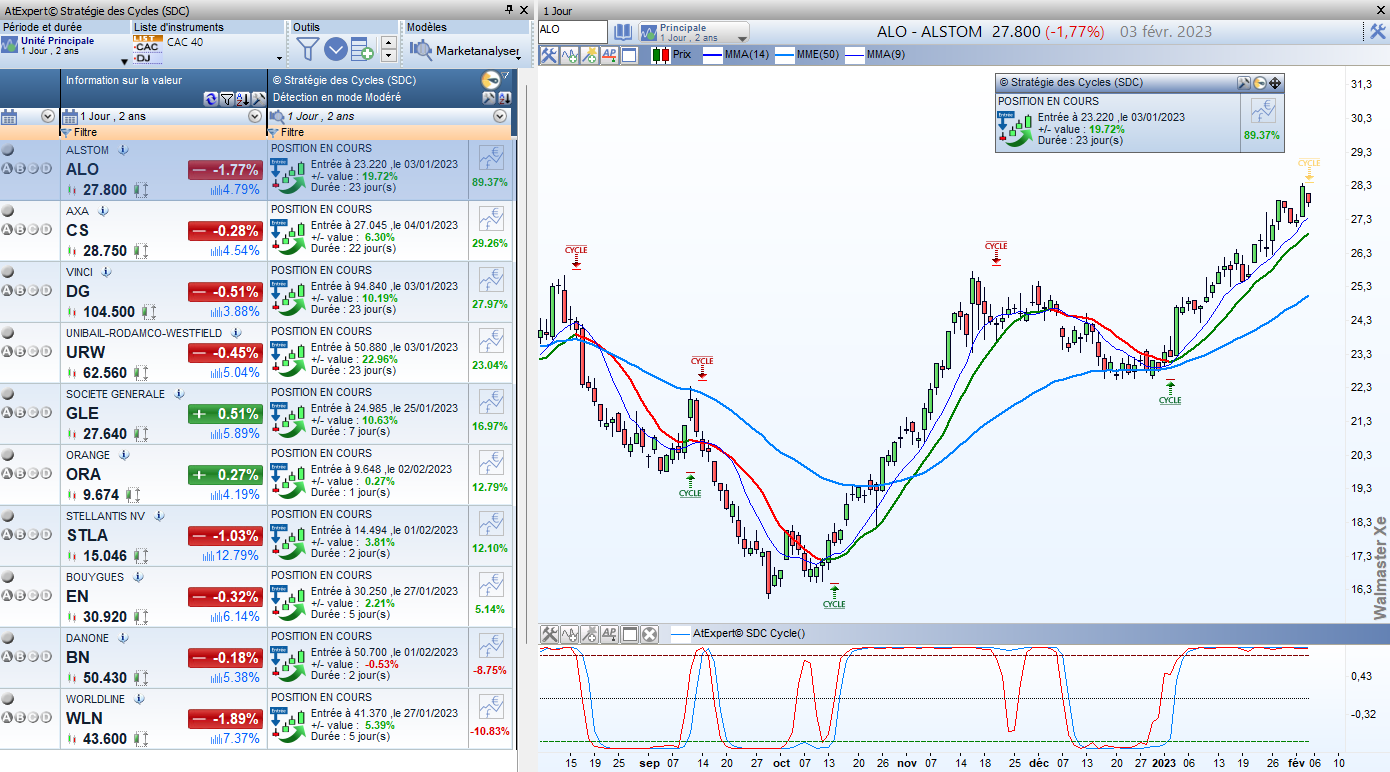Toggle the grey circle marker for AXA row
Viewport: 1390px width, 772px height.
8,211
